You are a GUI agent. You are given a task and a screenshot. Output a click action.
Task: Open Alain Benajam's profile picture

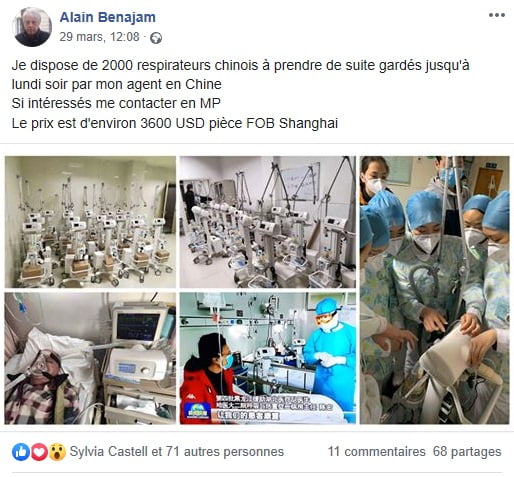click(x=32, y=27)
